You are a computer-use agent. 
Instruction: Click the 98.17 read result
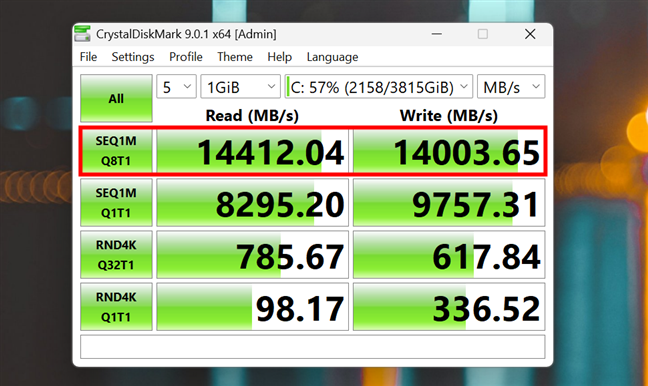click(x=253, y=307)
